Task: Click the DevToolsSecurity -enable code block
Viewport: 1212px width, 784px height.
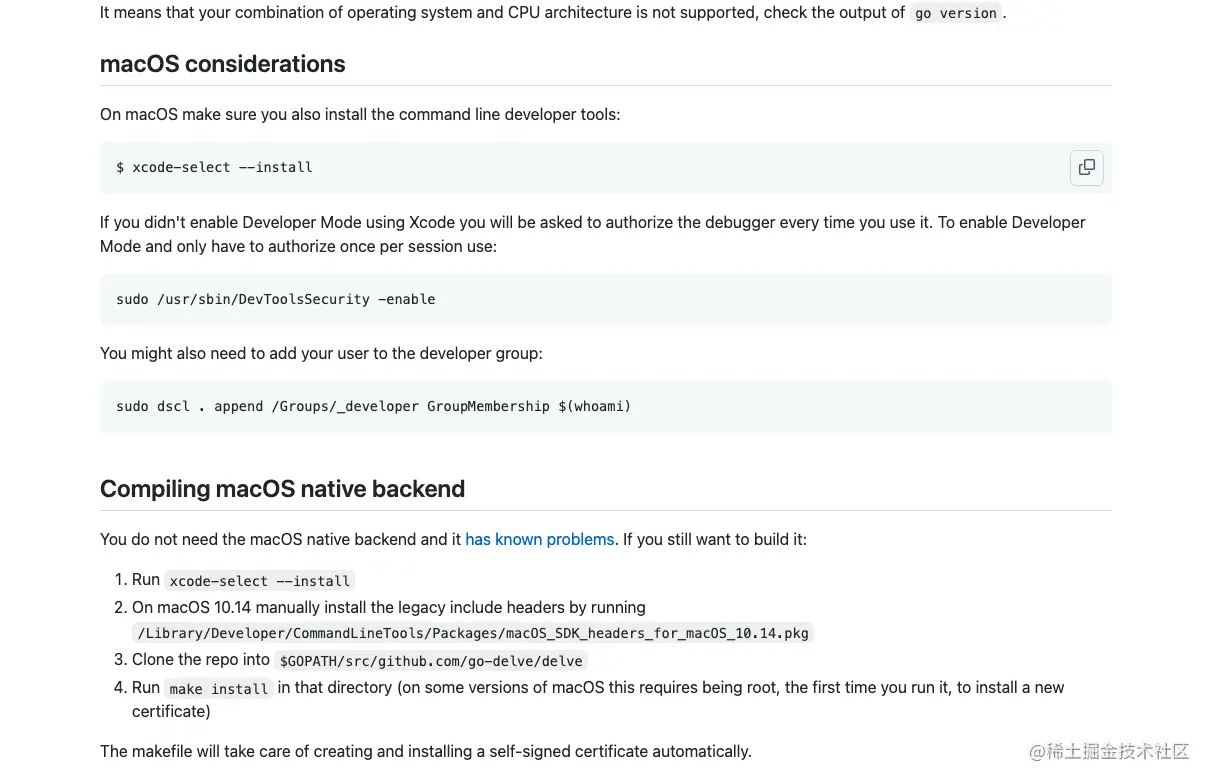Action: click(x=275, y=299)
